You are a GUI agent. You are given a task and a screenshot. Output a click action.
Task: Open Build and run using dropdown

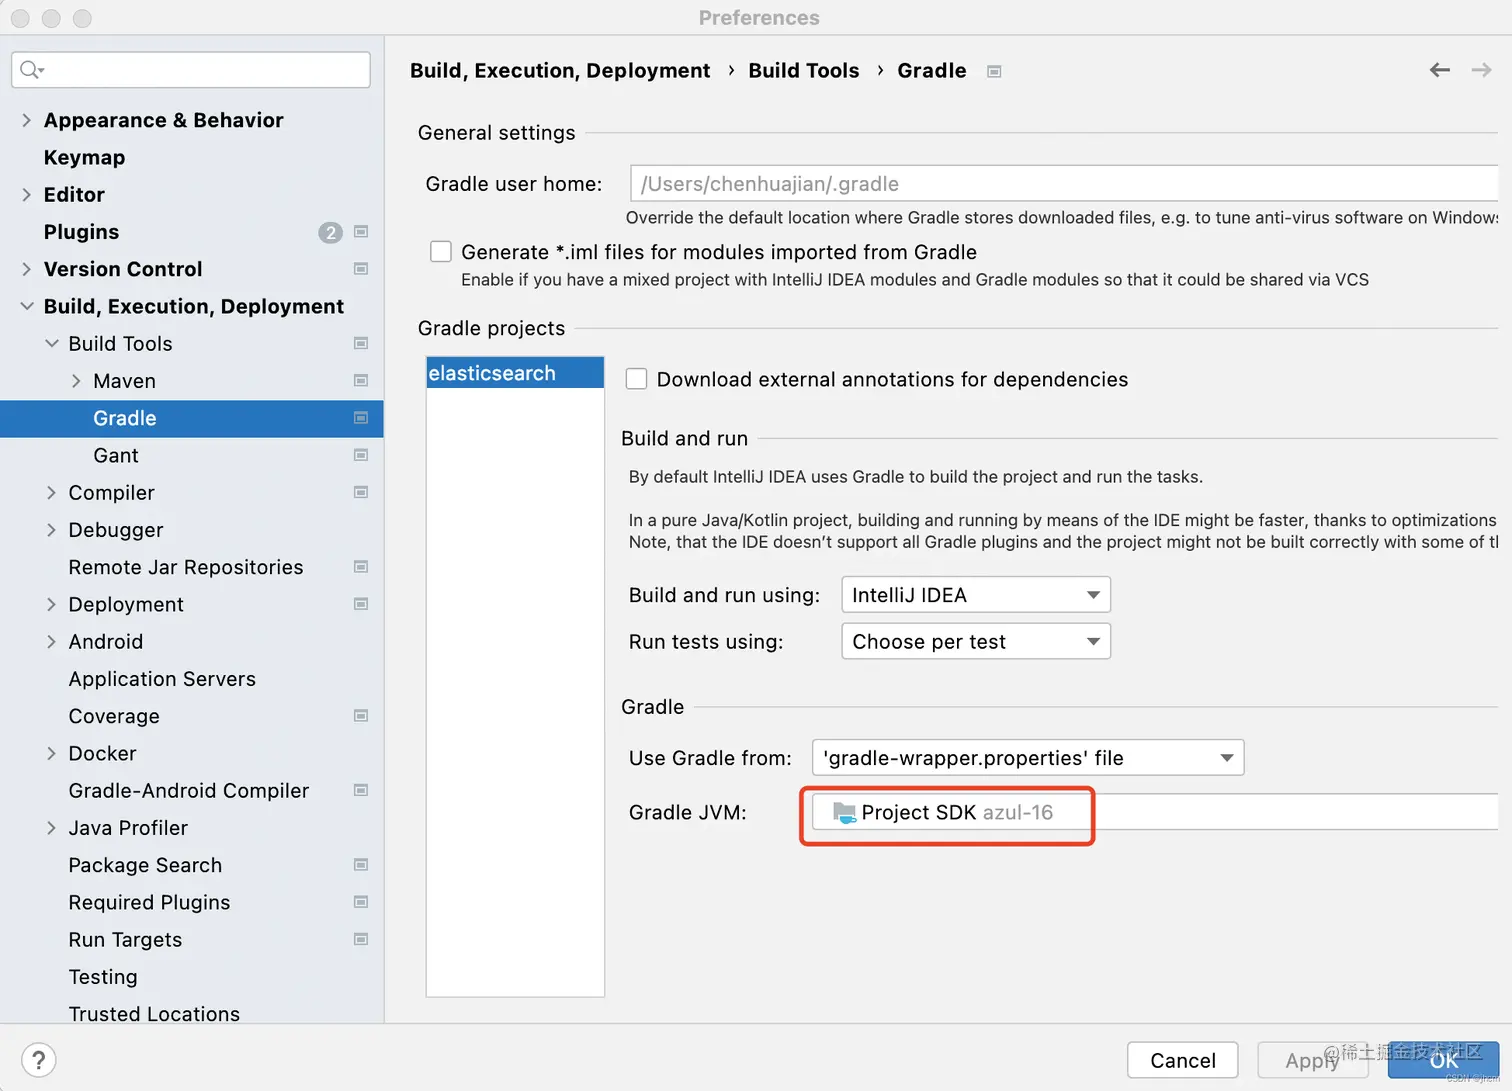[x=976, y=595]
